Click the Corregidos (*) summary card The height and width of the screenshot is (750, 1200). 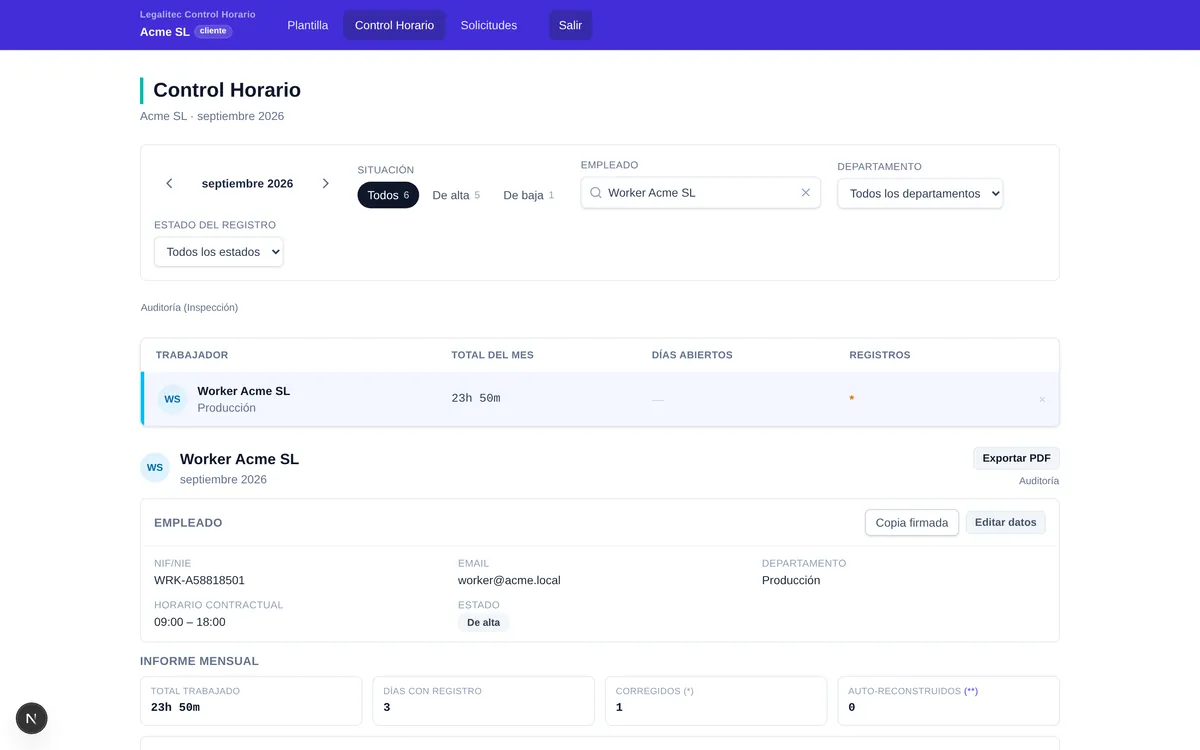click(716, 700)
